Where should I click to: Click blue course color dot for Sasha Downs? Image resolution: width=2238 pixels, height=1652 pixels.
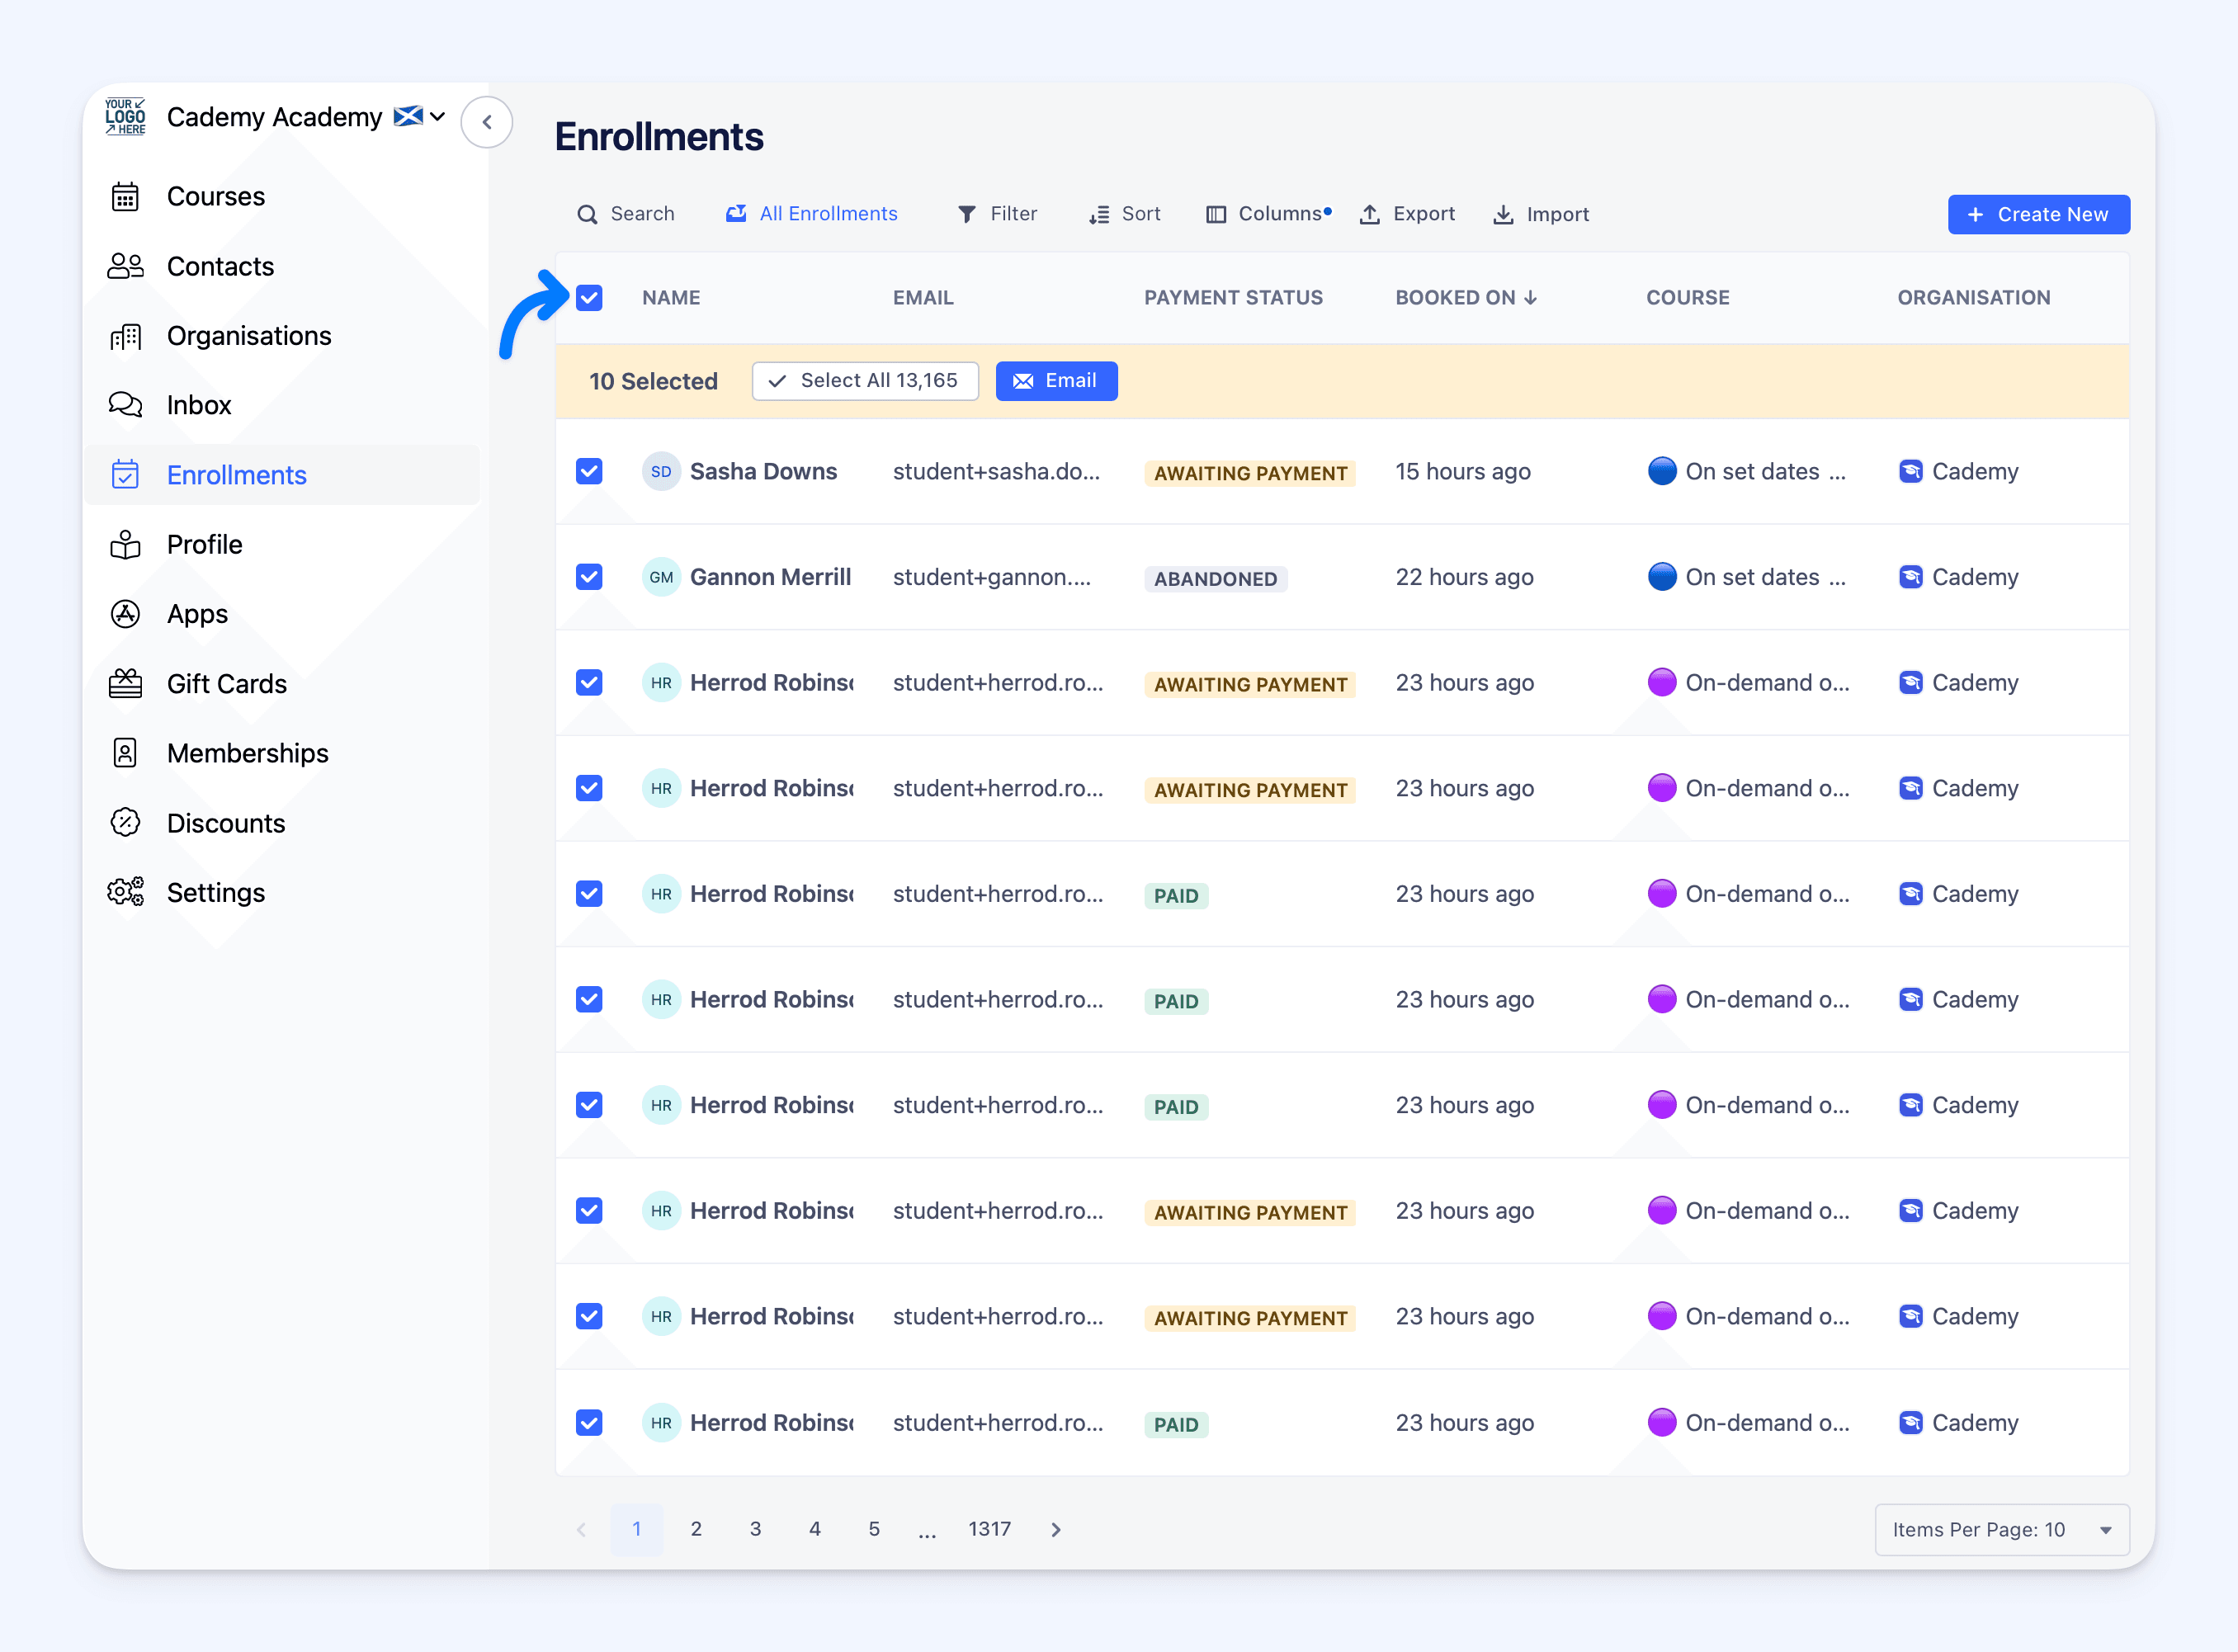pos(1661,471)
